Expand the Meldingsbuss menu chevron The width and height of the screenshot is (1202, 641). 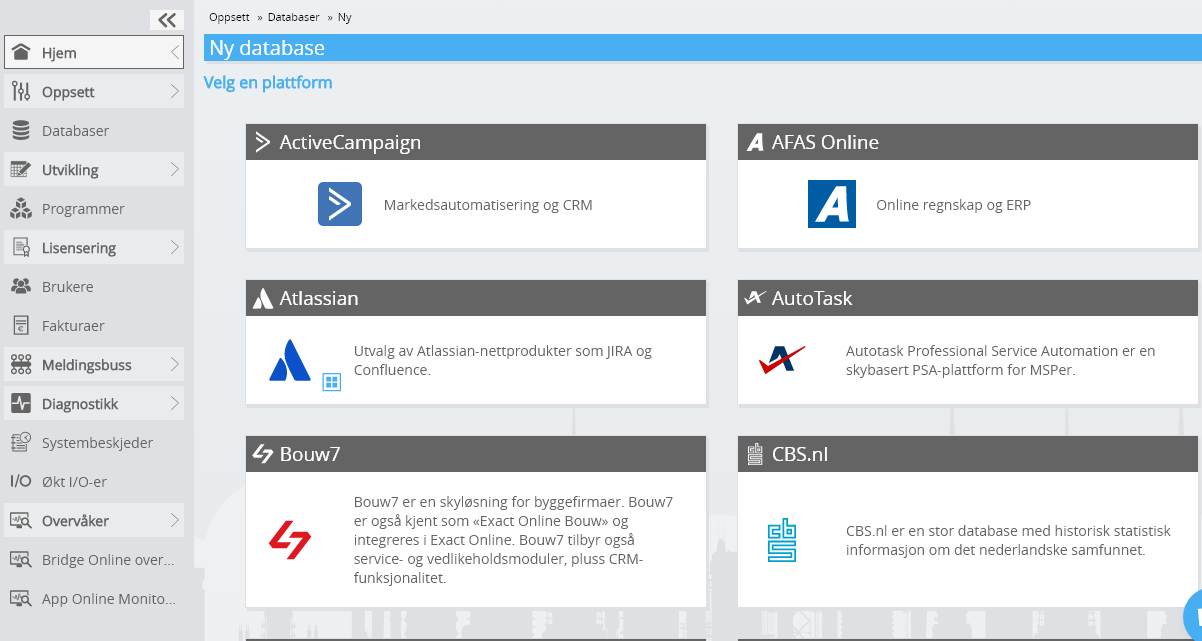(x=174, y=365)
